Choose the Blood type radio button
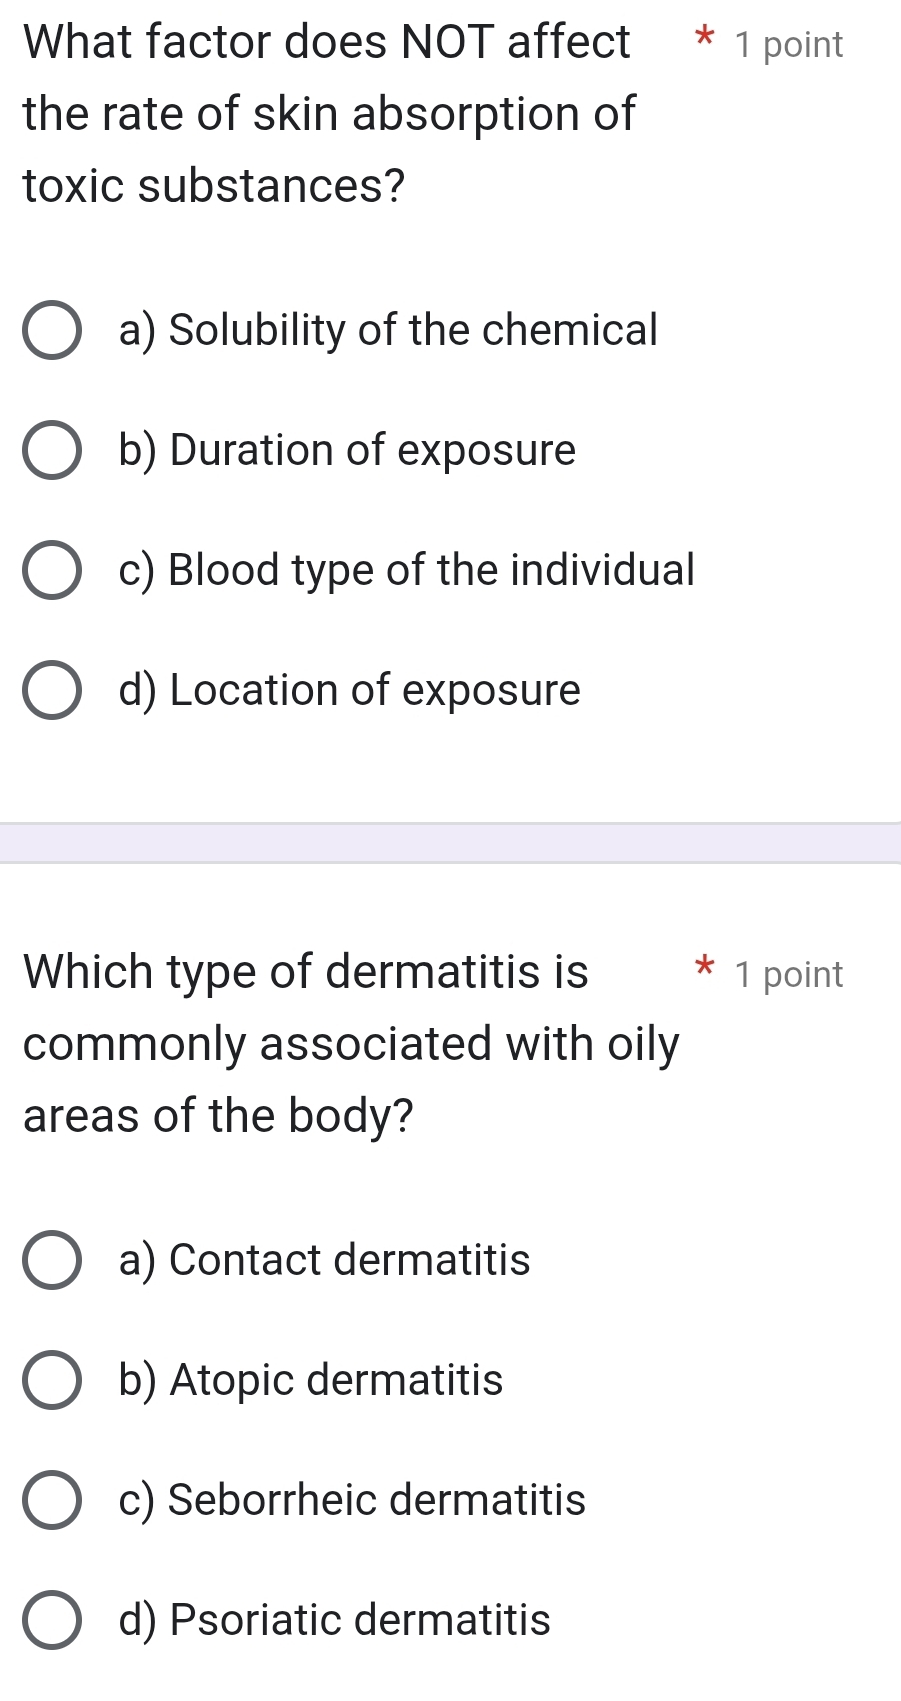Image resolution: width=901 pixels, height=1701 pixels. click(x=51, y=570)
